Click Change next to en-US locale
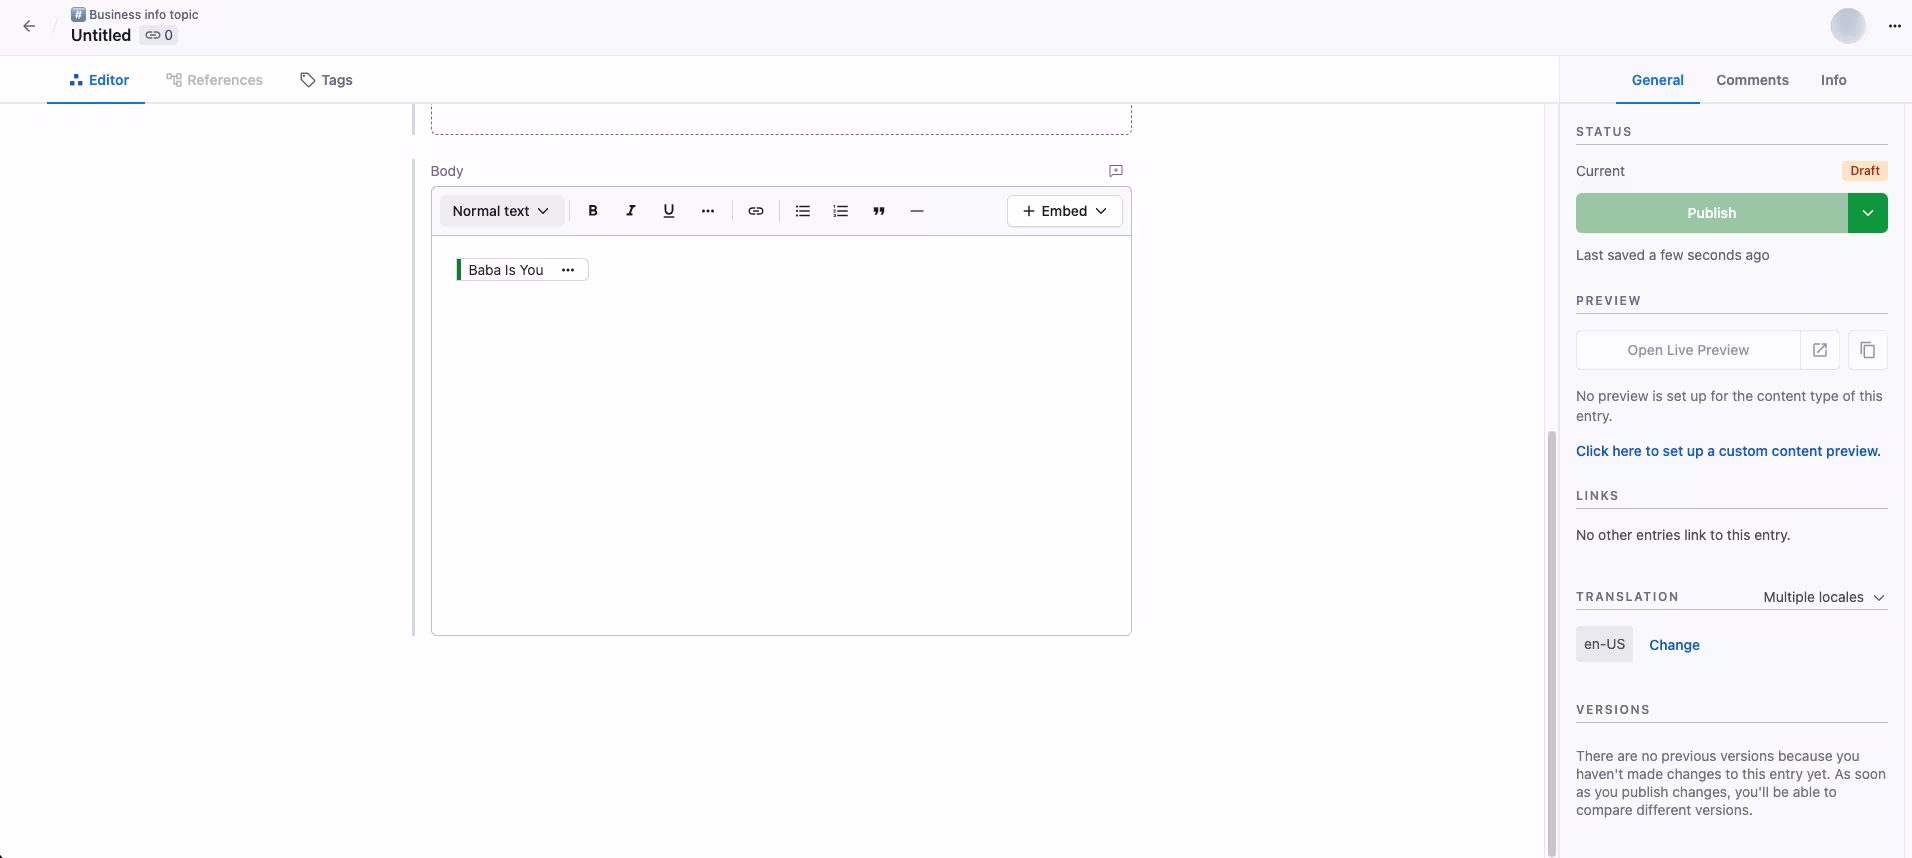Image resolution: width=1912 pixels, height=858 pixels. (1674, 645)
